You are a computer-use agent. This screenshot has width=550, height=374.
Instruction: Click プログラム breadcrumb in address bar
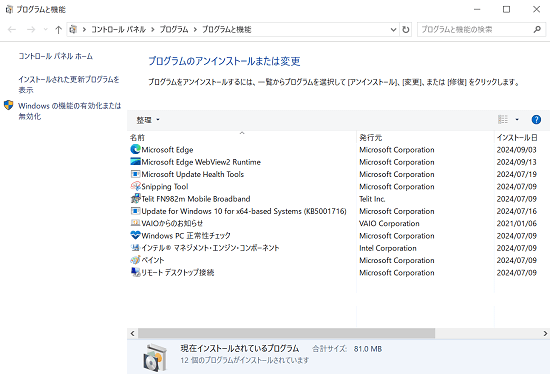click(174, 29)
